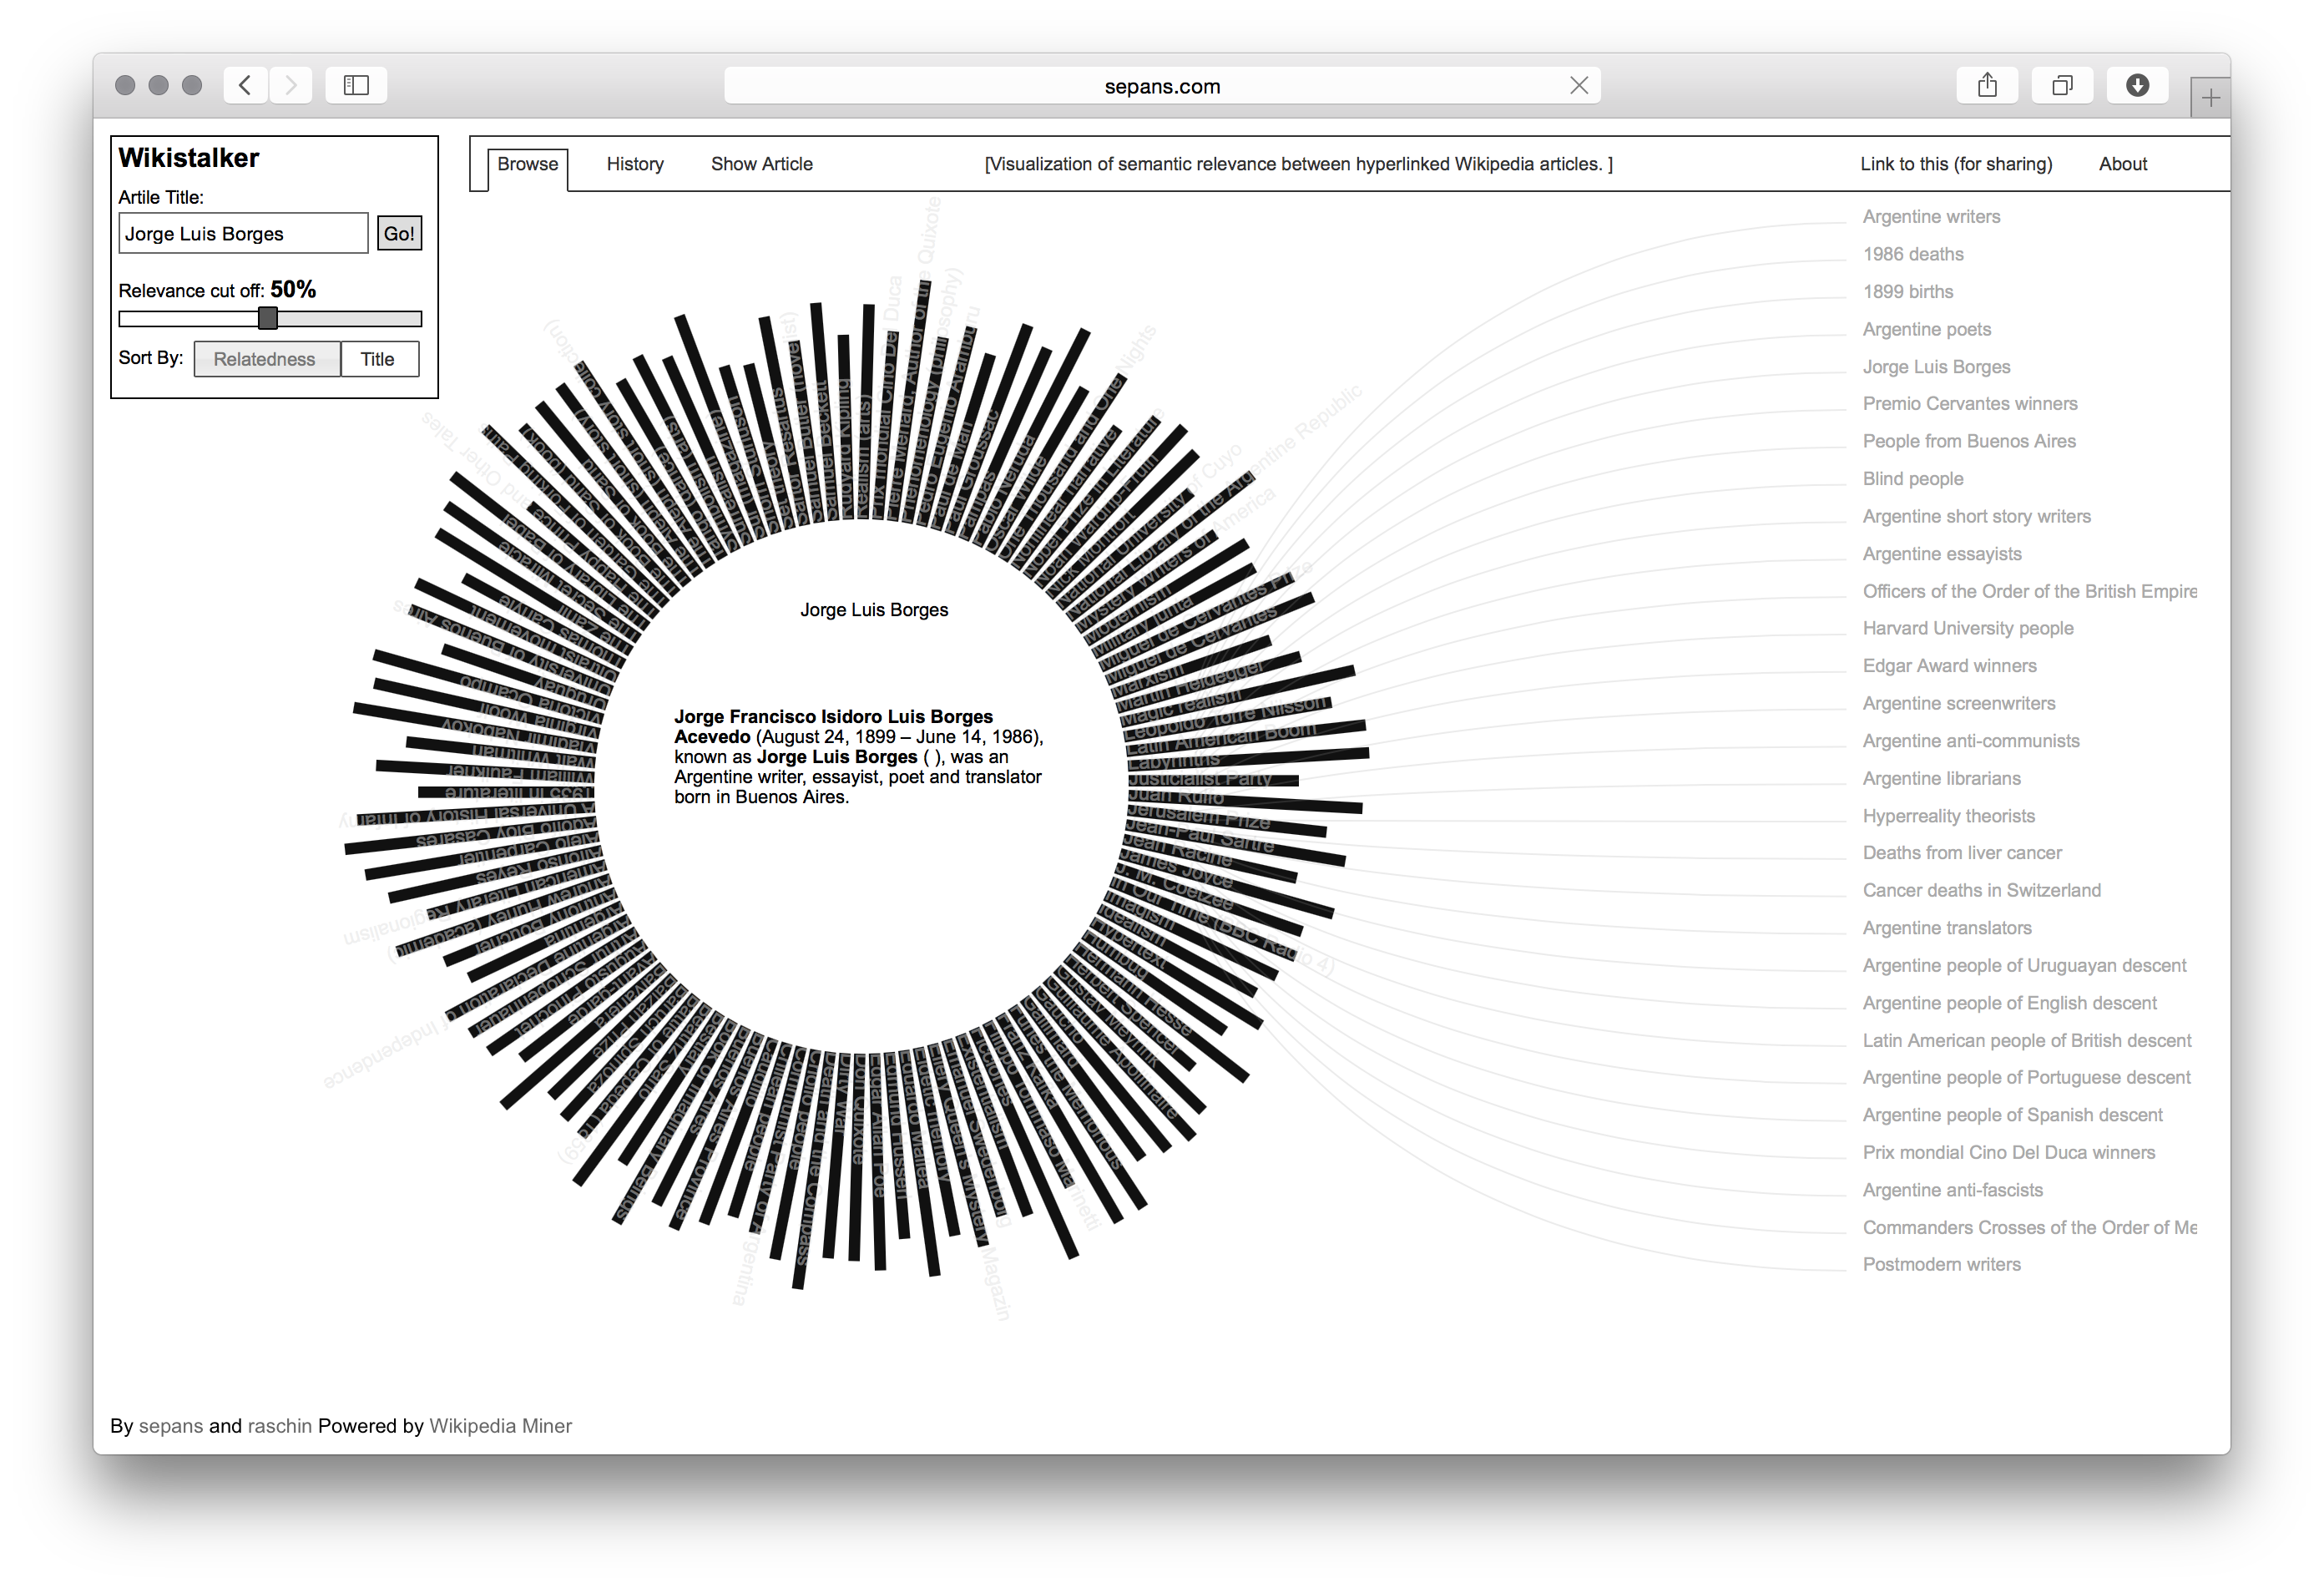Toggle the Safari sidebar icon
Screen dimensions: 2324x1588
pos(356,85)
